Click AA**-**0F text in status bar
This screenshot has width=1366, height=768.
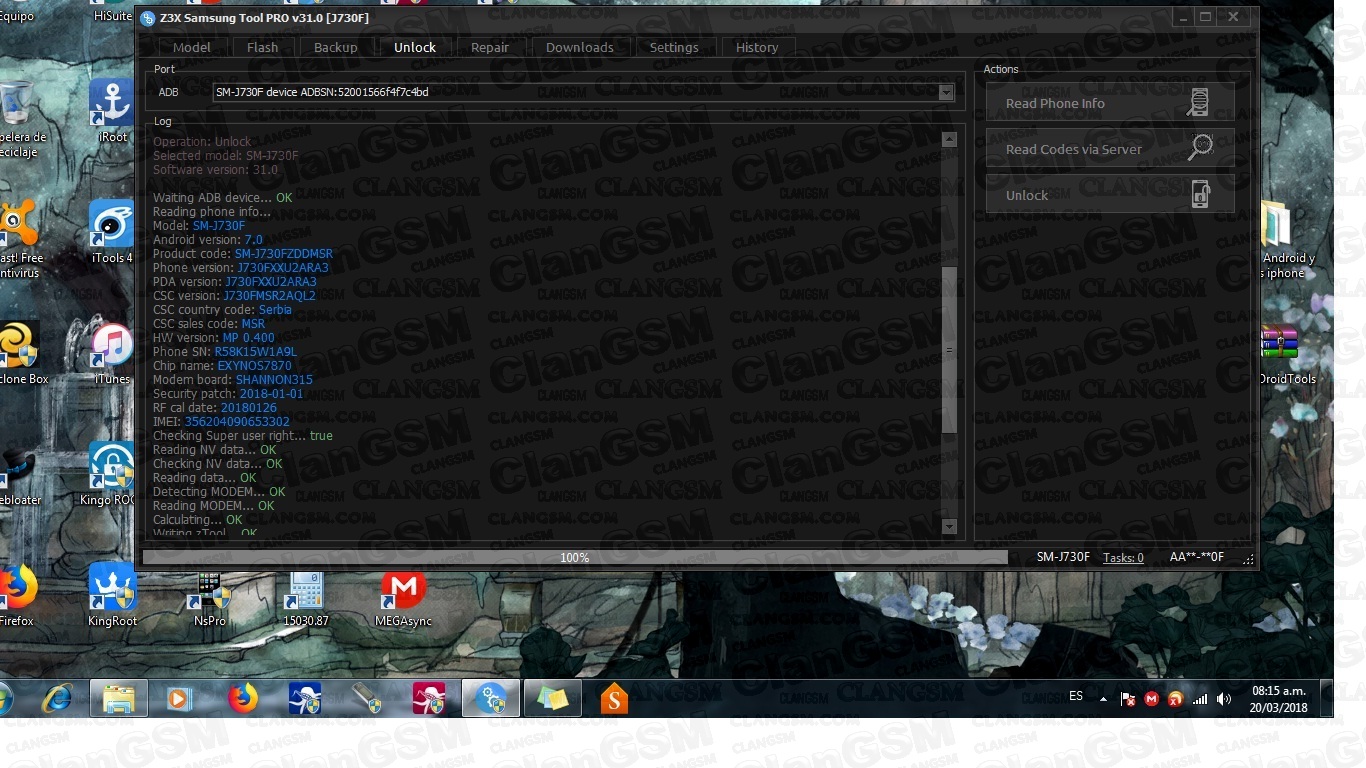click(x=1196, y=557)
